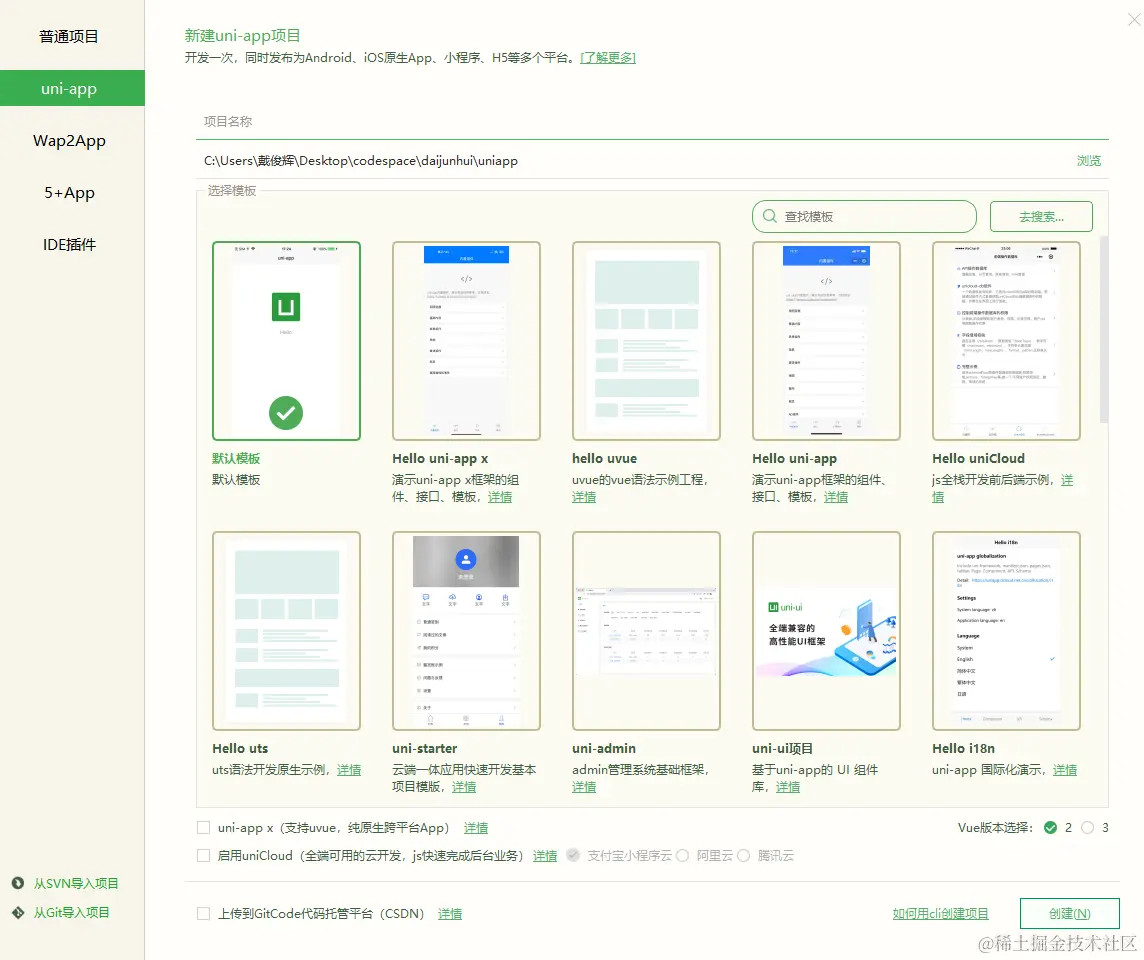Click 从Git导入项目 link
This screenshot has width=1144, height=960.
(72, 913)
